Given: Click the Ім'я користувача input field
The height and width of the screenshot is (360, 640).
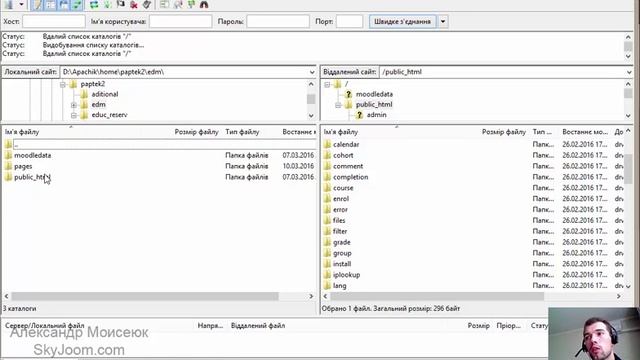Looking at the screenshot, I should [180, 21].
